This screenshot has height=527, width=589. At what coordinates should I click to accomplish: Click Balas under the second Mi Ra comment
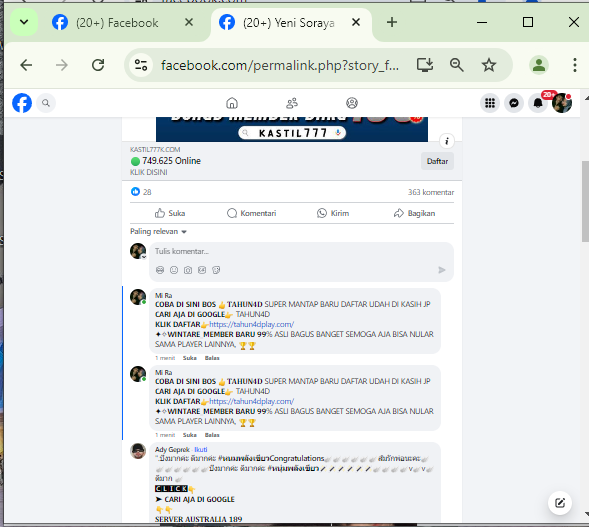(212, 435)
